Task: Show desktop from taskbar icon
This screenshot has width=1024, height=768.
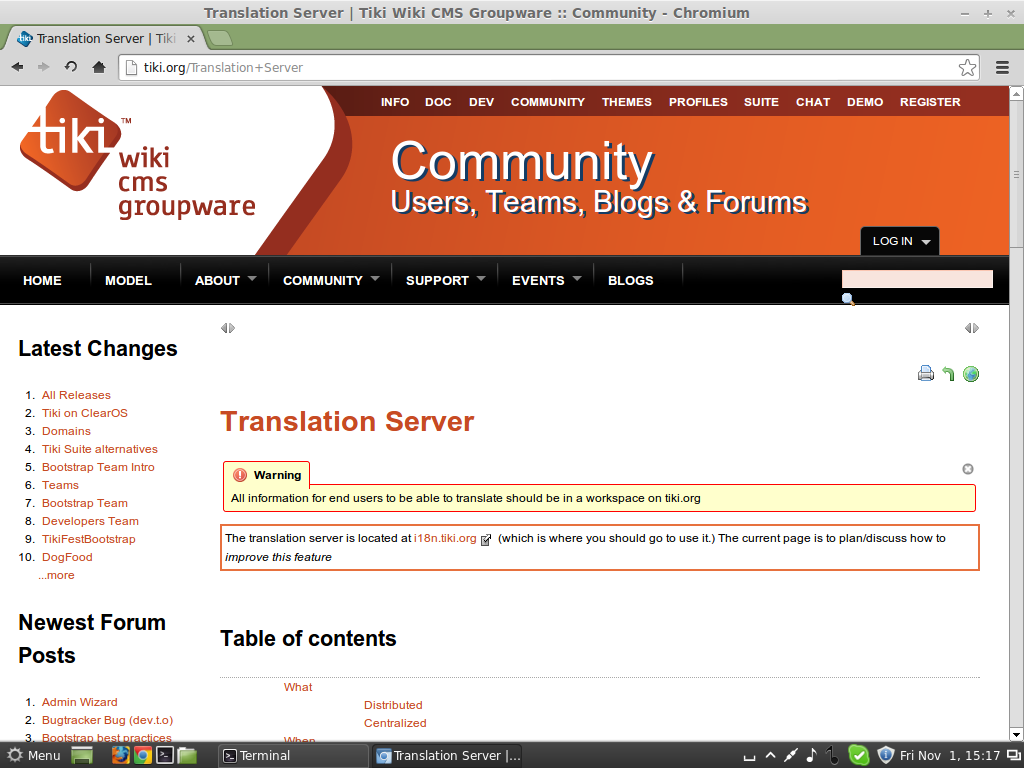Action: pyautogui.click(x=82, y=756)
